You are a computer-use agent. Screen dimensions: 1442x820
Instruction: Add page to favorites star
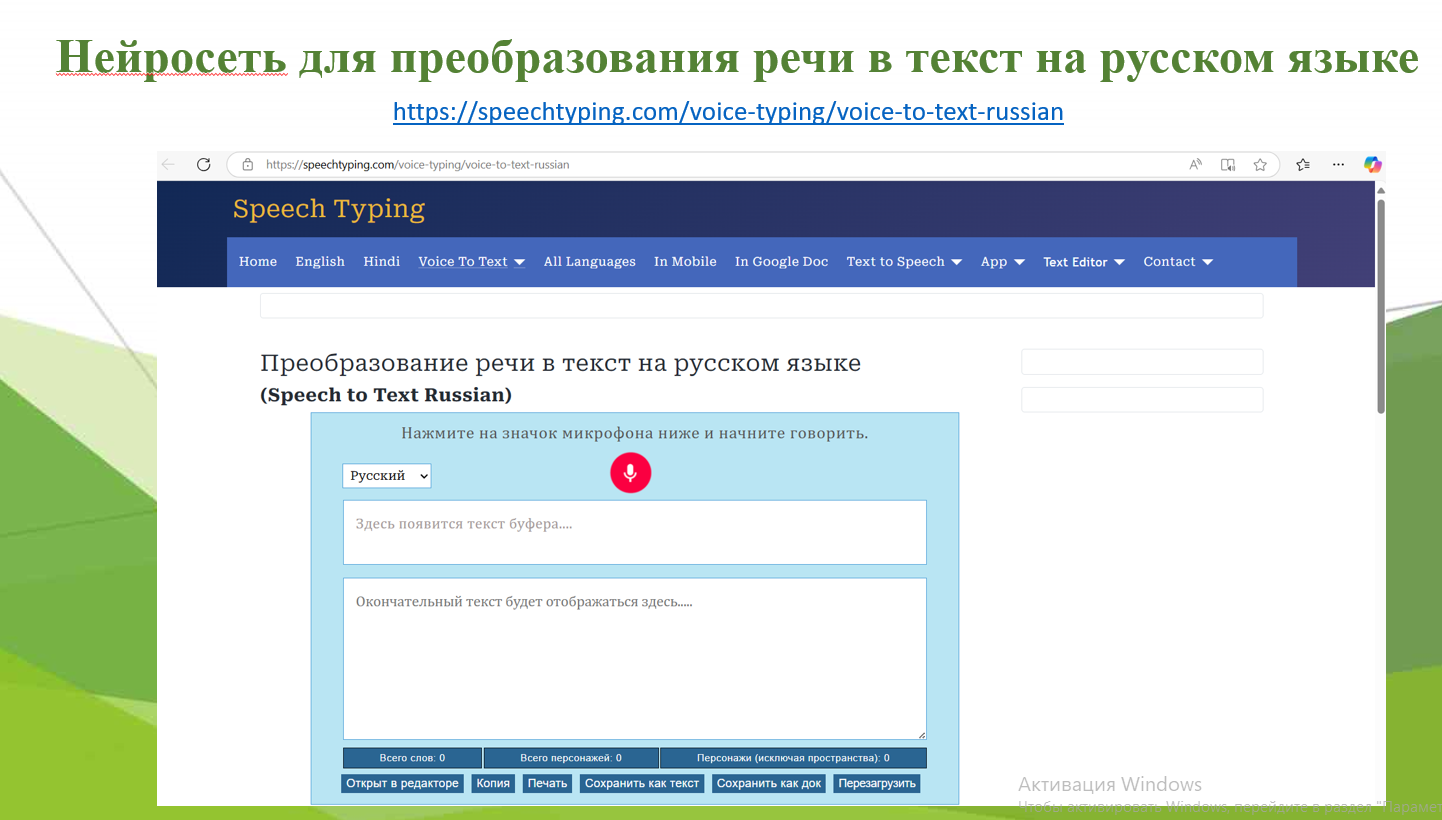[x=1260, y=164]
